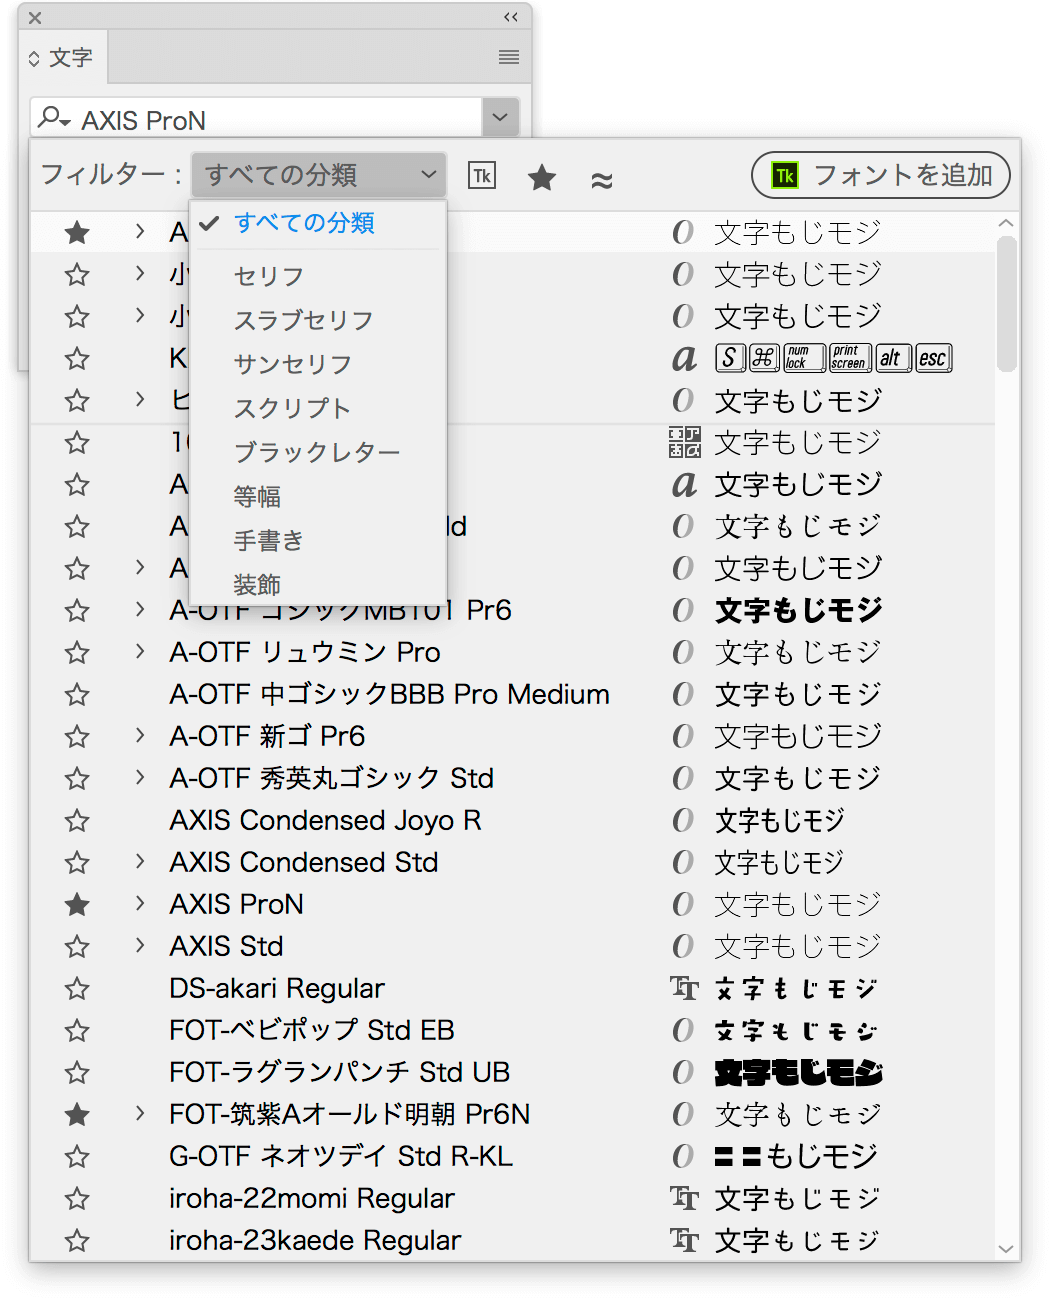
Task: Click the OpenType icon for G-OTF ネオツデイ
Action: pyautogui.click(x=683, y=1156)
